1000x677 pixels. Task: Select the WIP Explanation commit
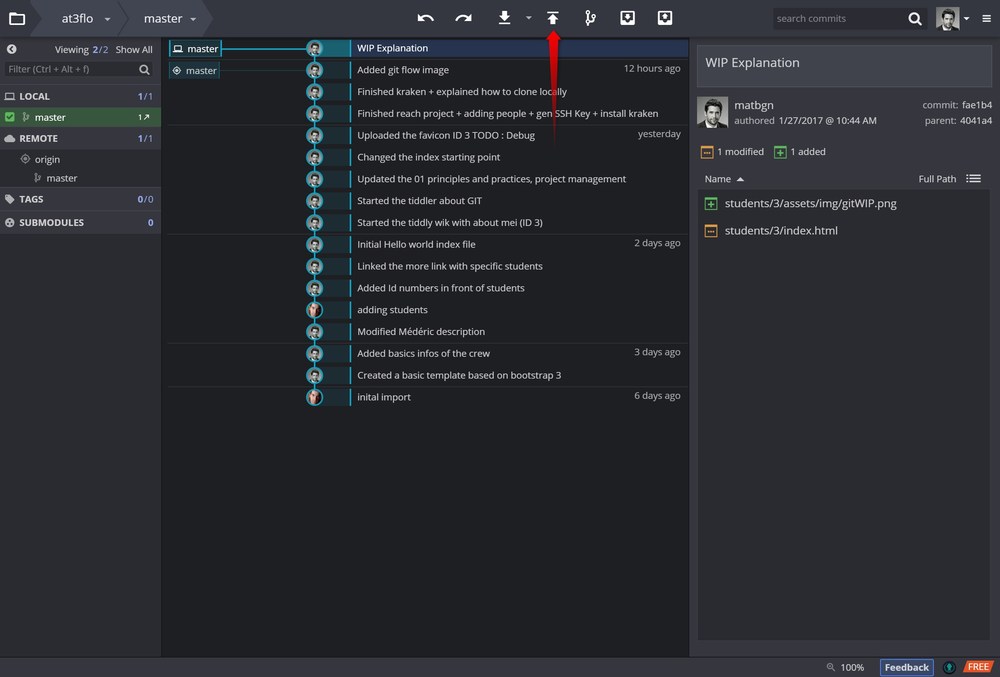click(x=519, y=48)
